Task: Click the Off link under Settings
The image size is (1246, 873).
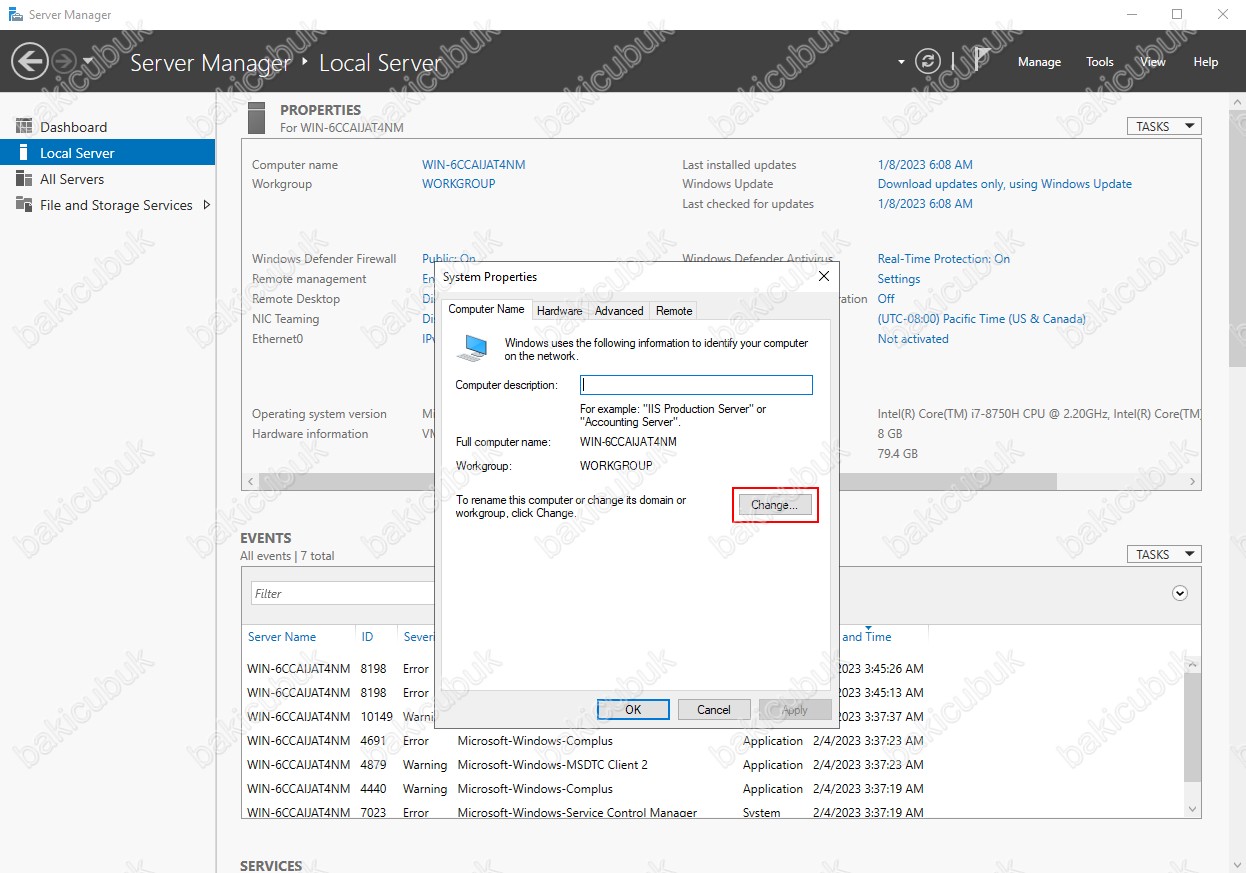Action: pos(886,299)
